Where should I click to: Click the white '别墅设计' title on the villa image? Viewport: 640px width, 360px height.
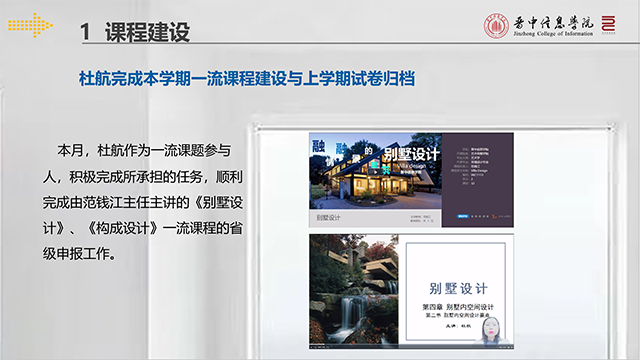point(411,154)
